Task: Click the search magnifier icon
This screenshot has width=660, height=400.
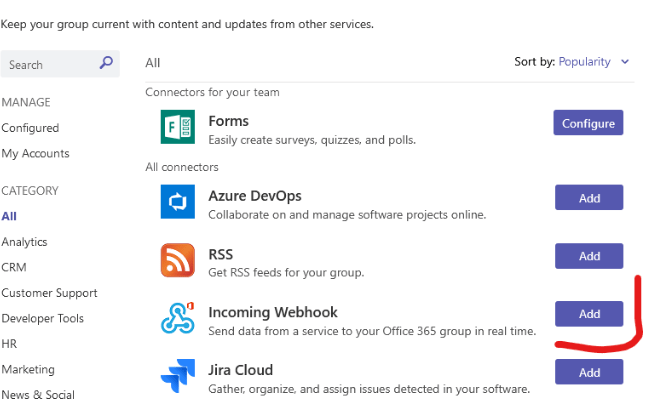Action: (106, 64)
